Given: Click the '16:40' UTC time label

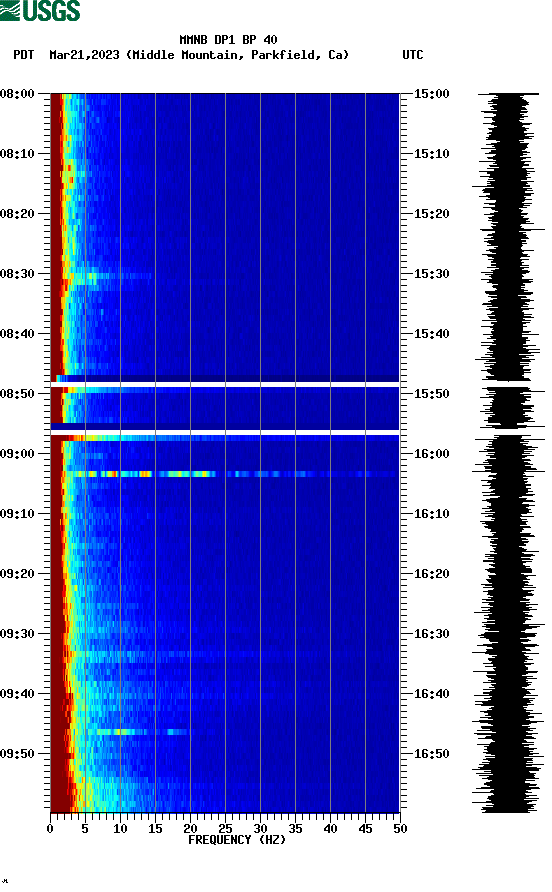Looking at the screenshot, I should point(431,693).
